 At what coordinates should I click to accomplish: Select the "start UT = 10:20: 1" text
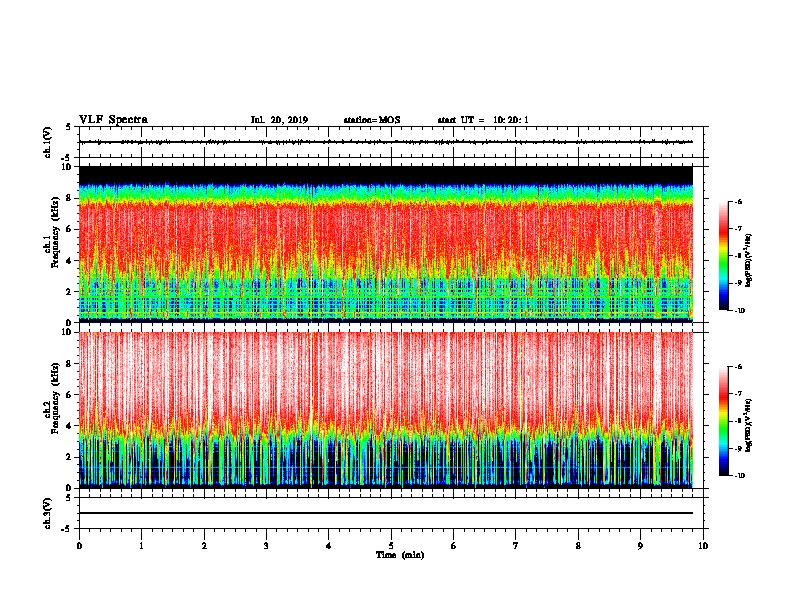click(483, 120)
